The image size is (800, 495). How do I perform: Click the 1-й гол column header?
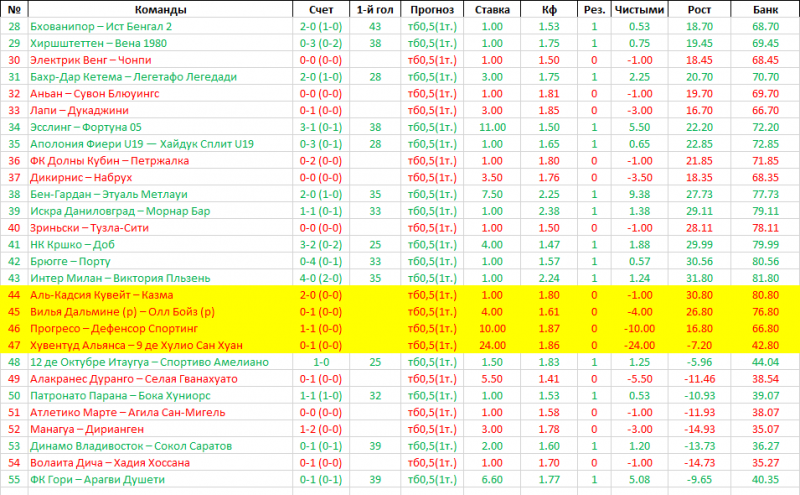(375, 9)
